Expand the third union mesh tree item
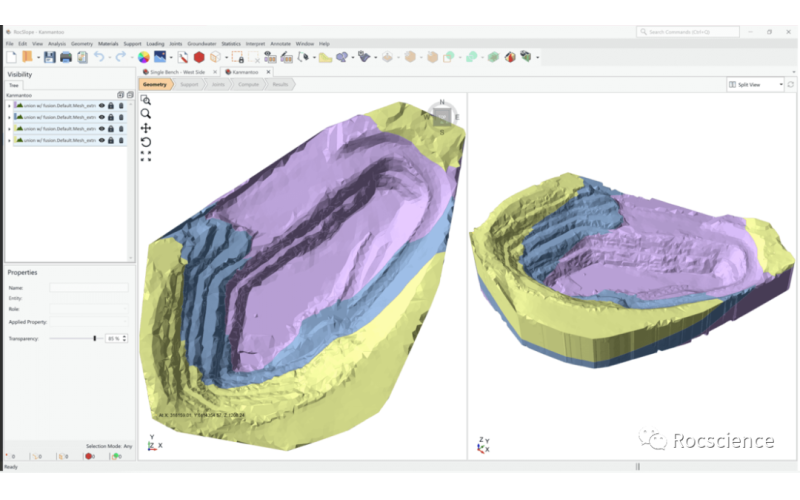This screenshot has width=800, height=500. pyautogui.click(x=9, y=129)
